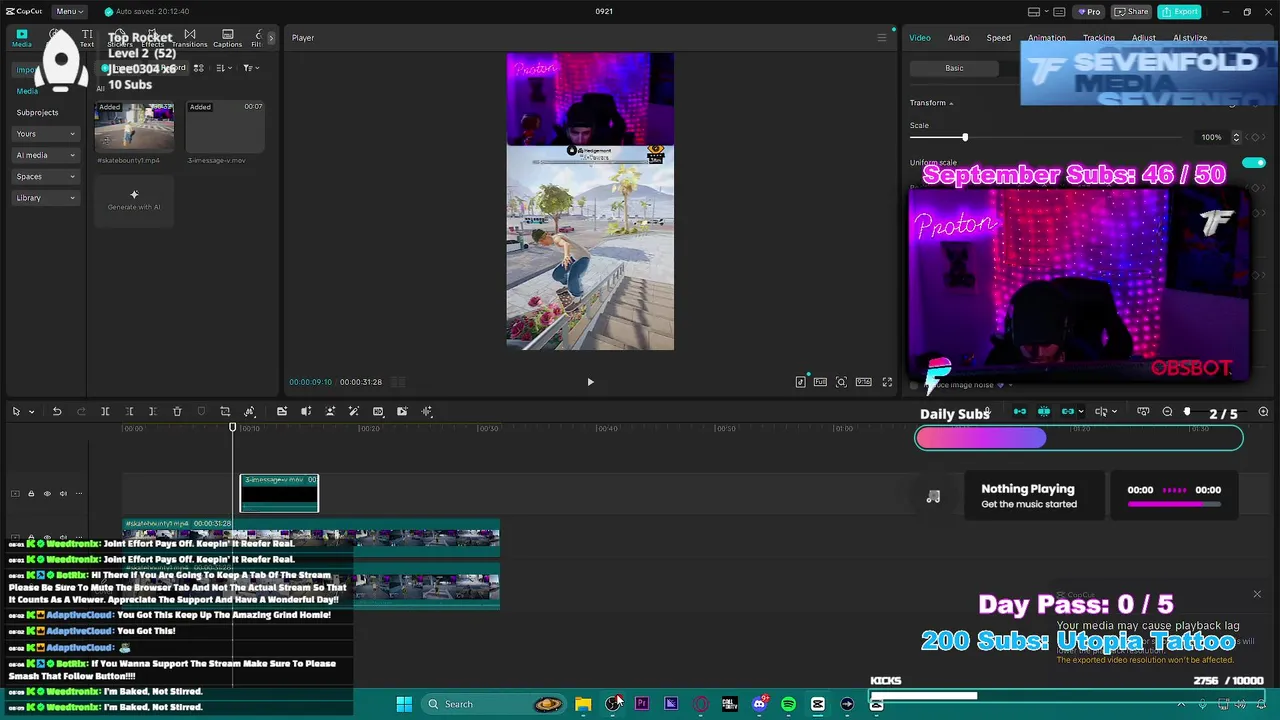Click the magic wand toolbar icon
This screenshot has width=1280, height=720.
[x=353, y=412]
